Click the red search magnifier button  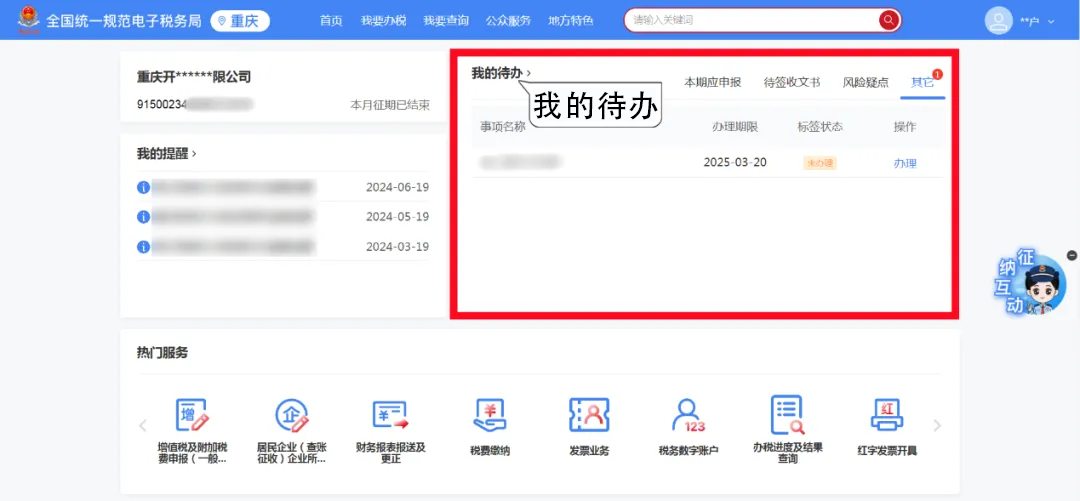click(x=888, y=20)
